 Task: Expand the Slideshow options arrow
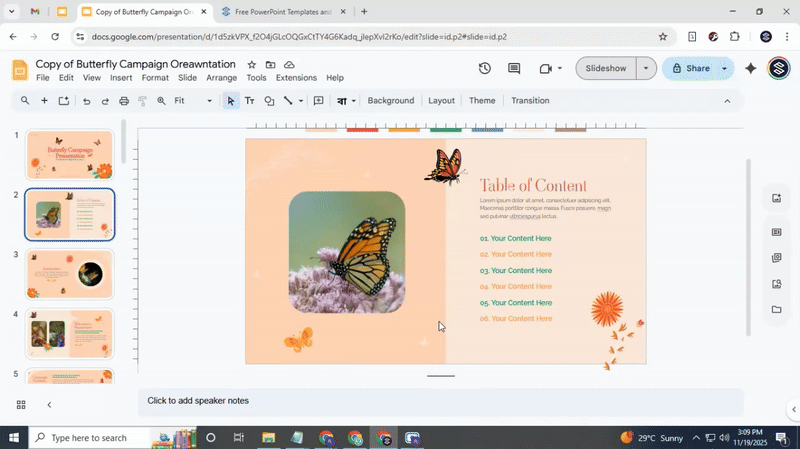[x=646, y=69]
